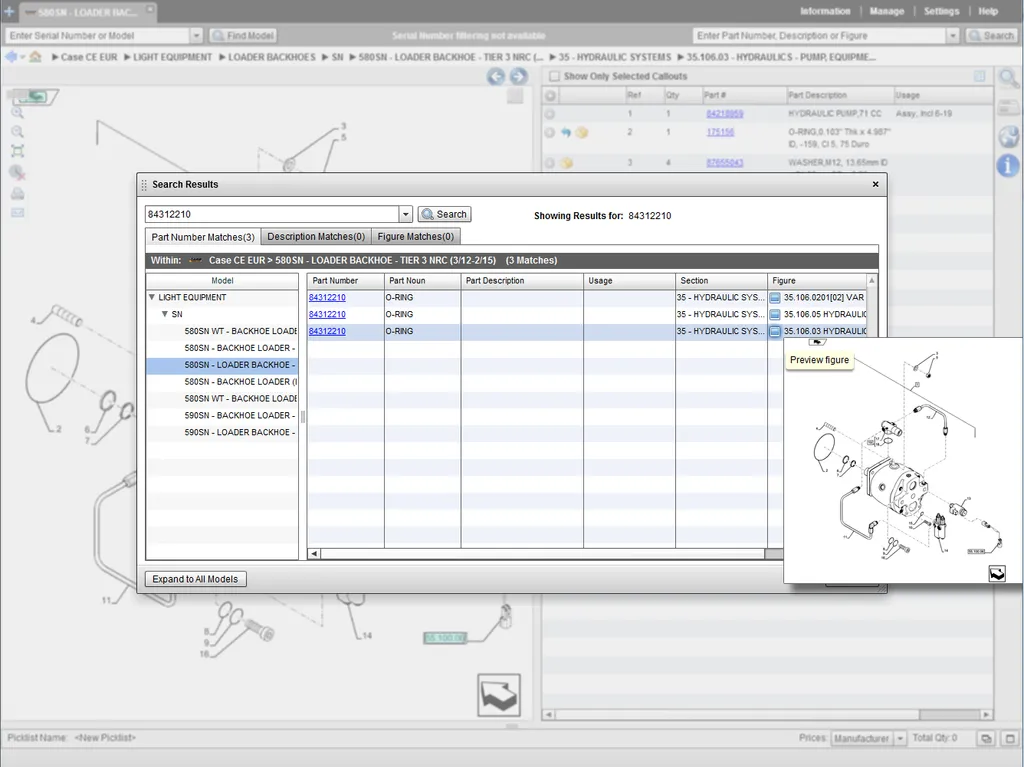Click the picklist window icon beside Total Qty
The height and width of the screenshot is (767, 1024).
point(1010,738)
